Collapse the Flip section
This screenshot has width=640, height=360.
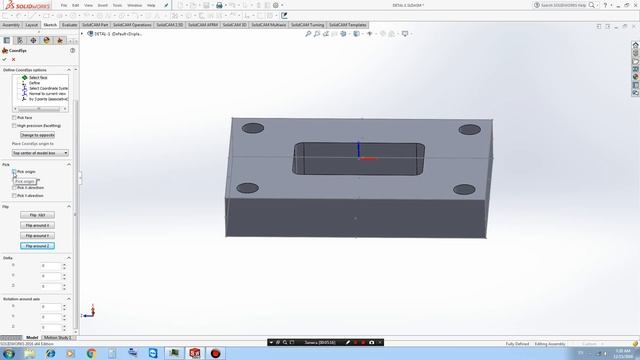(69, 207)
